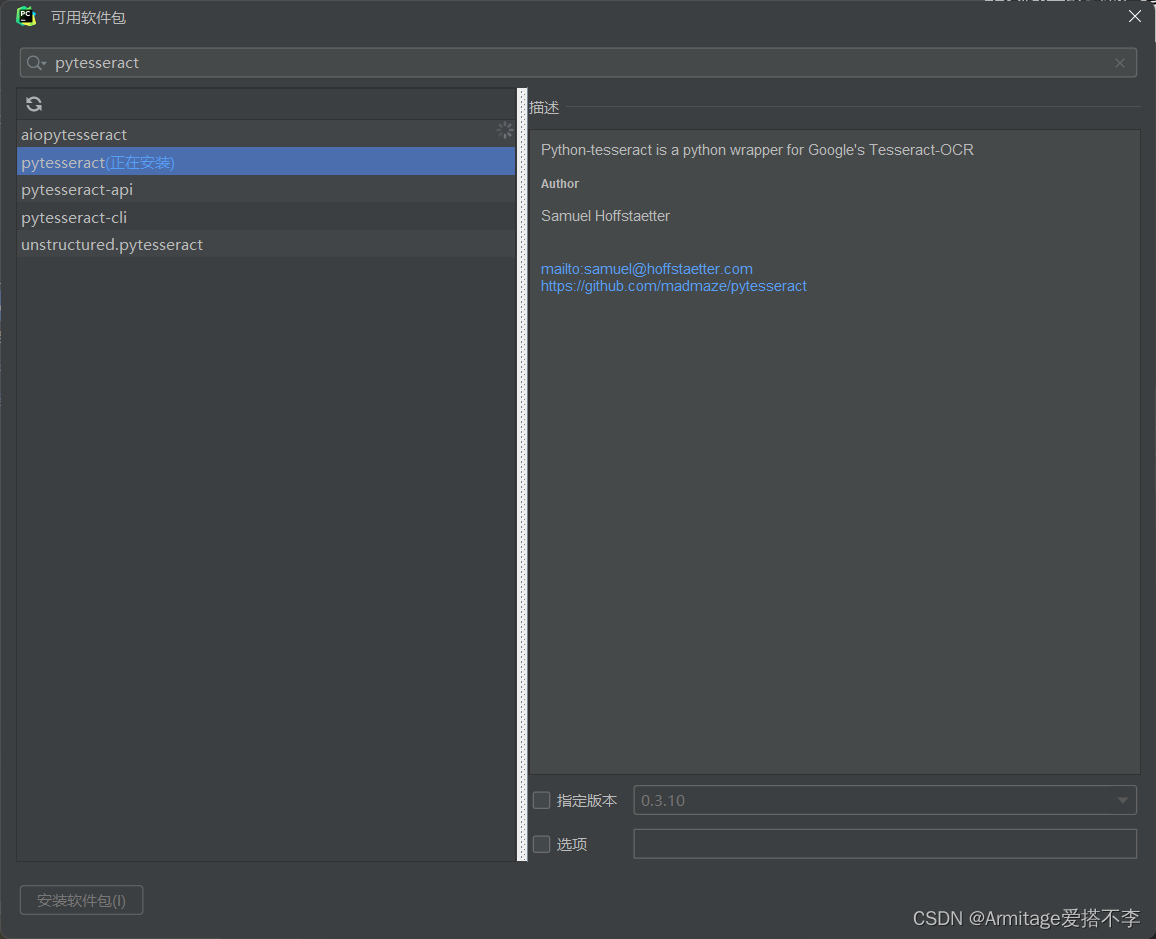Open the samuel@hoffstaetter.com mailto link
Image resolution: width=1156 pixels, height=939 pixels.
[x=647, y=269]
